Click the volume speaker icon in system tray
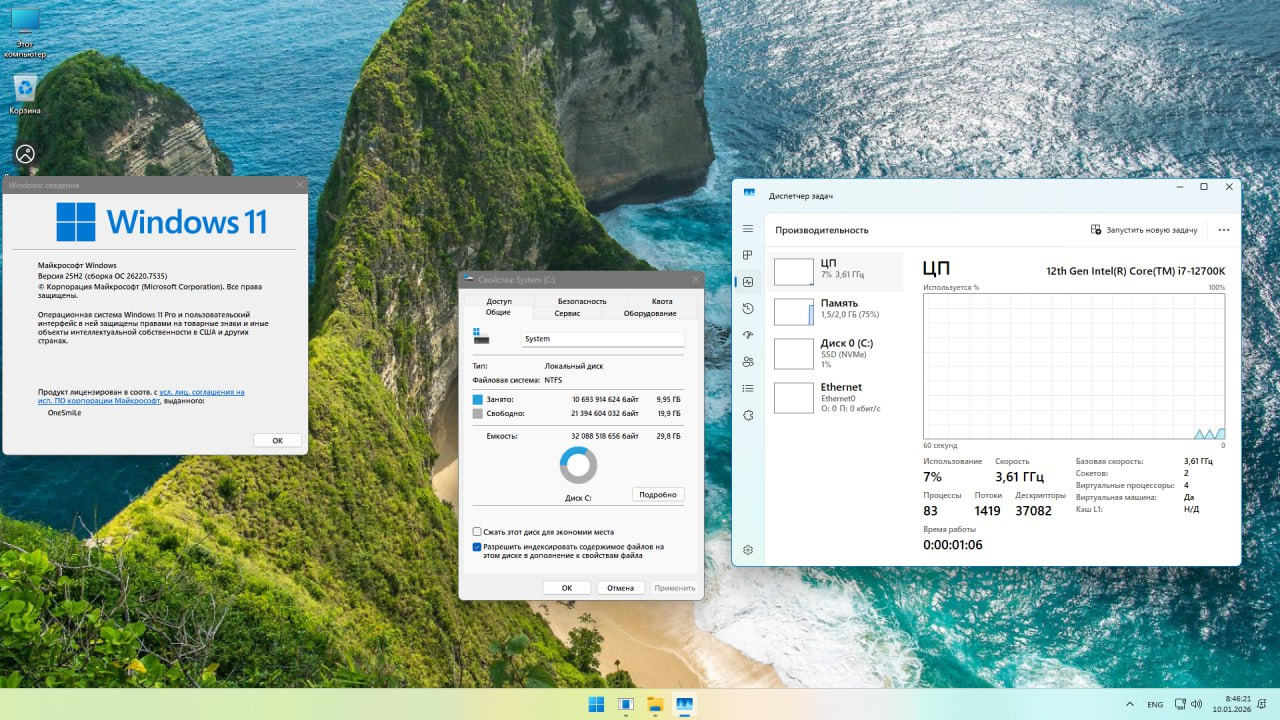Viewport: 1280px width, 720px height. pyautogui.click(x=1197, y=704)
